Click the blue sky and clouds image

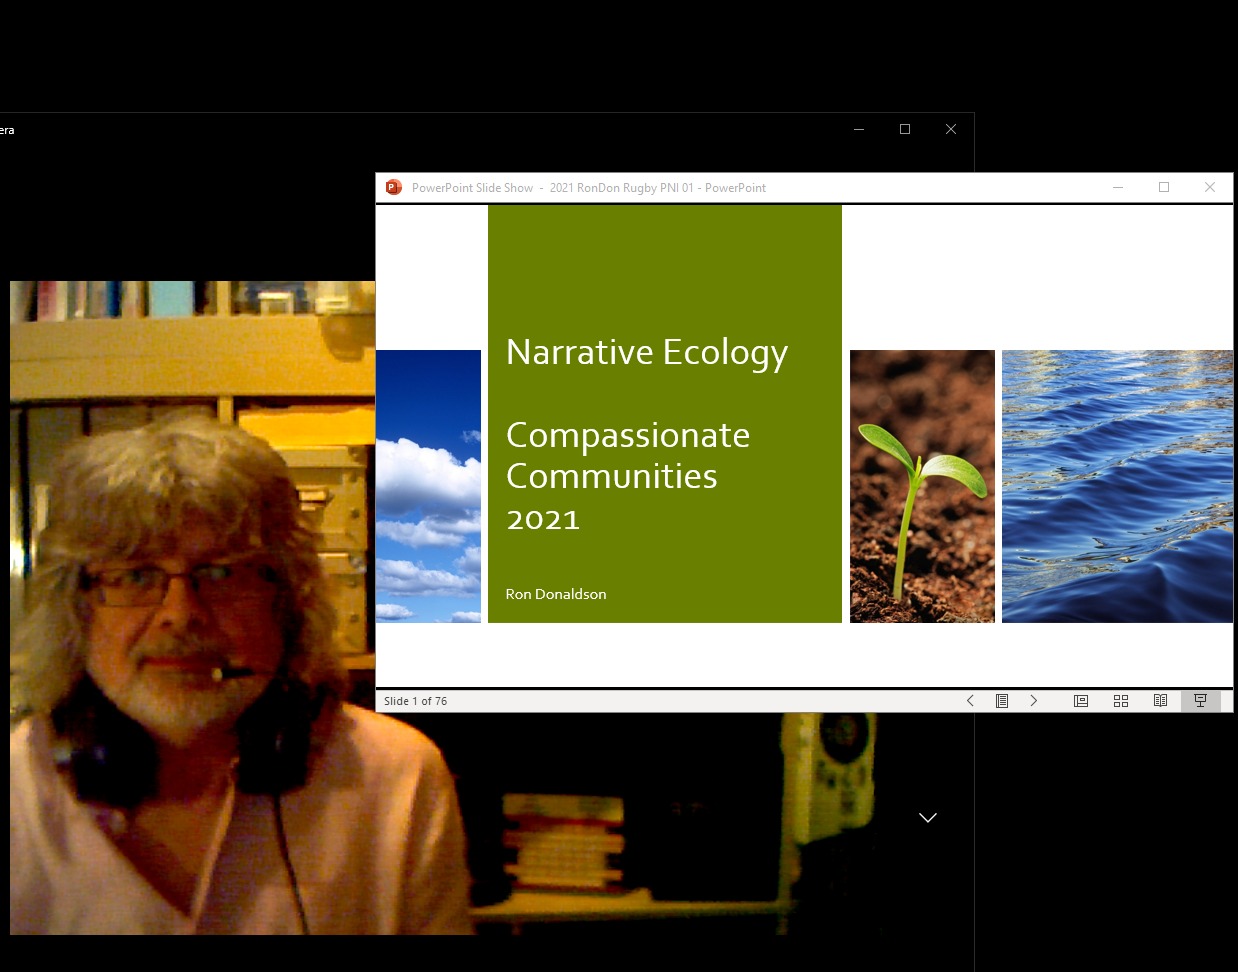click(x=428, y=486)
